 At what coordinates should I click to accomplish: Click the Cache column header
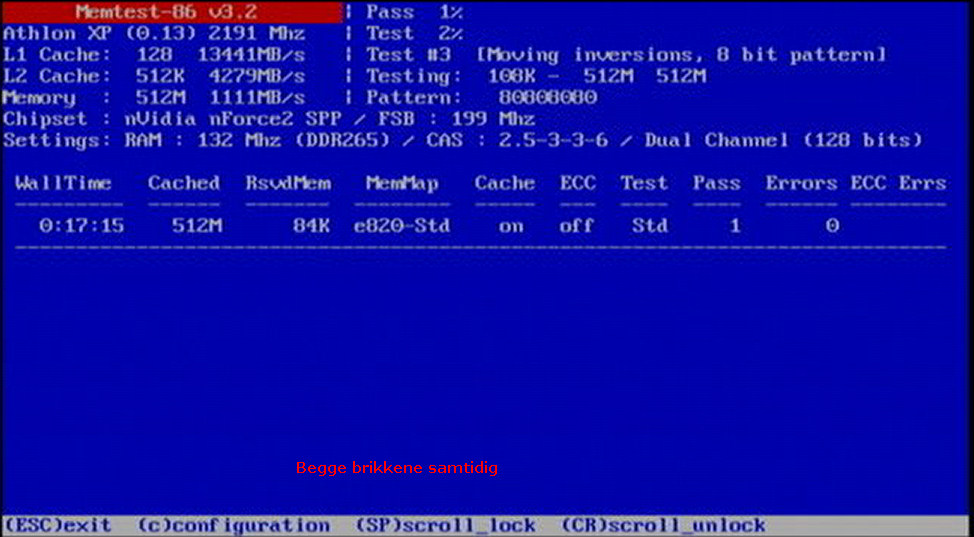(x=504, y=183)
